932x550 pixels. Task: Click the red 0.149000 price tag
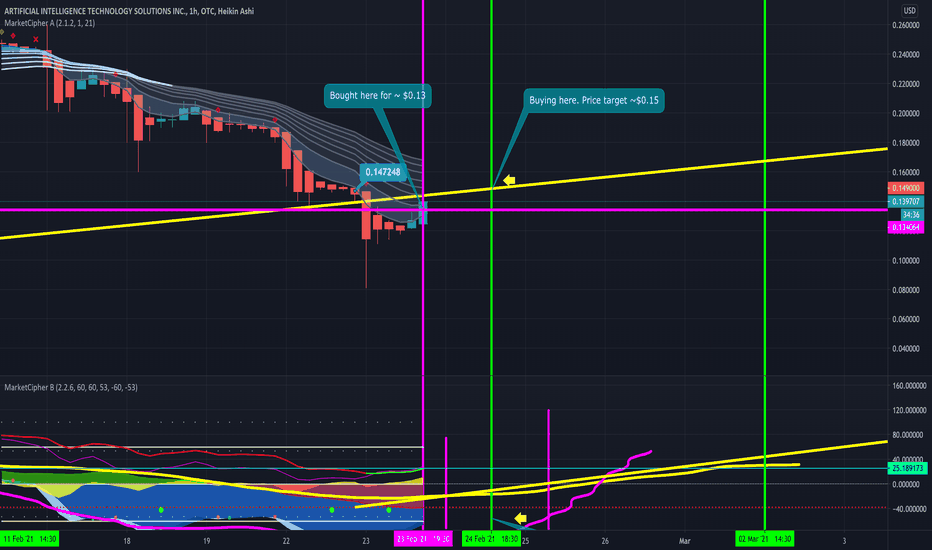(905, 188)
